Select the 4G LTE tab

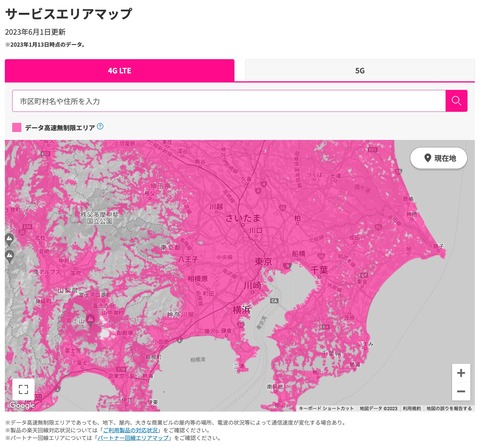119,70
